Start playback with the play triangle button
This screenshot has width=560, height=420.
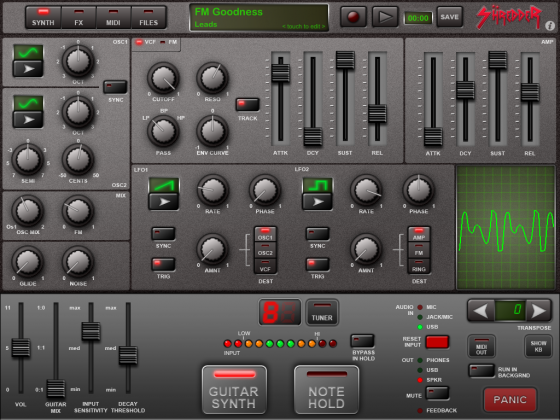385,17
